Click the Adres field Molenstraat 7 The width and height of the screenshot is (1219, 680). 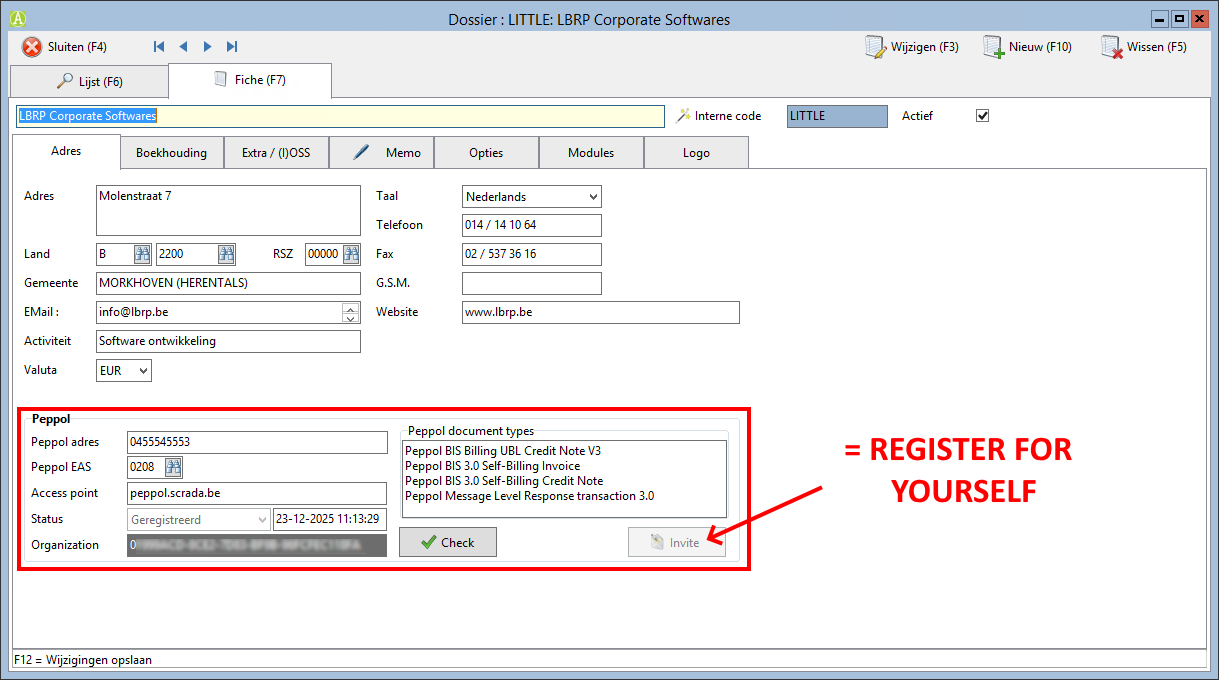tap(228, 210)
